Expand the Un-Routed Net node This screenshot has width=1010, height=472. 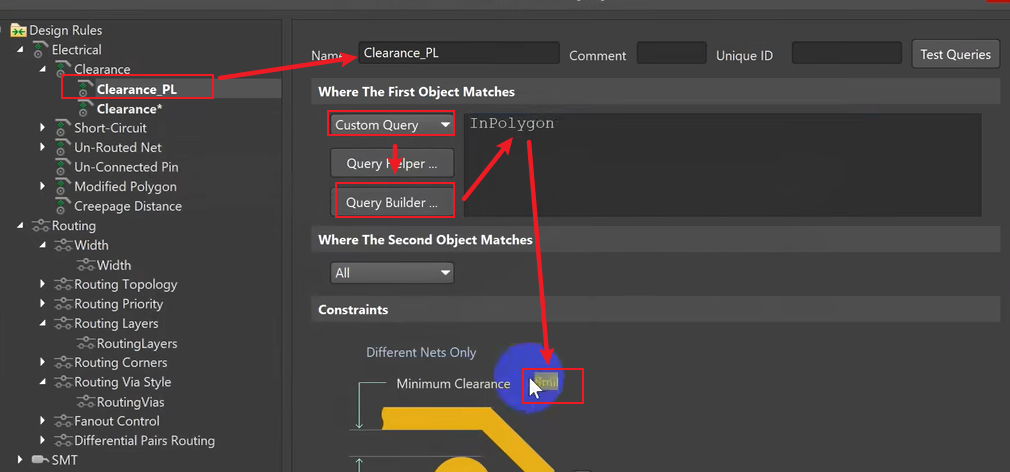click(x=43, y=147)
